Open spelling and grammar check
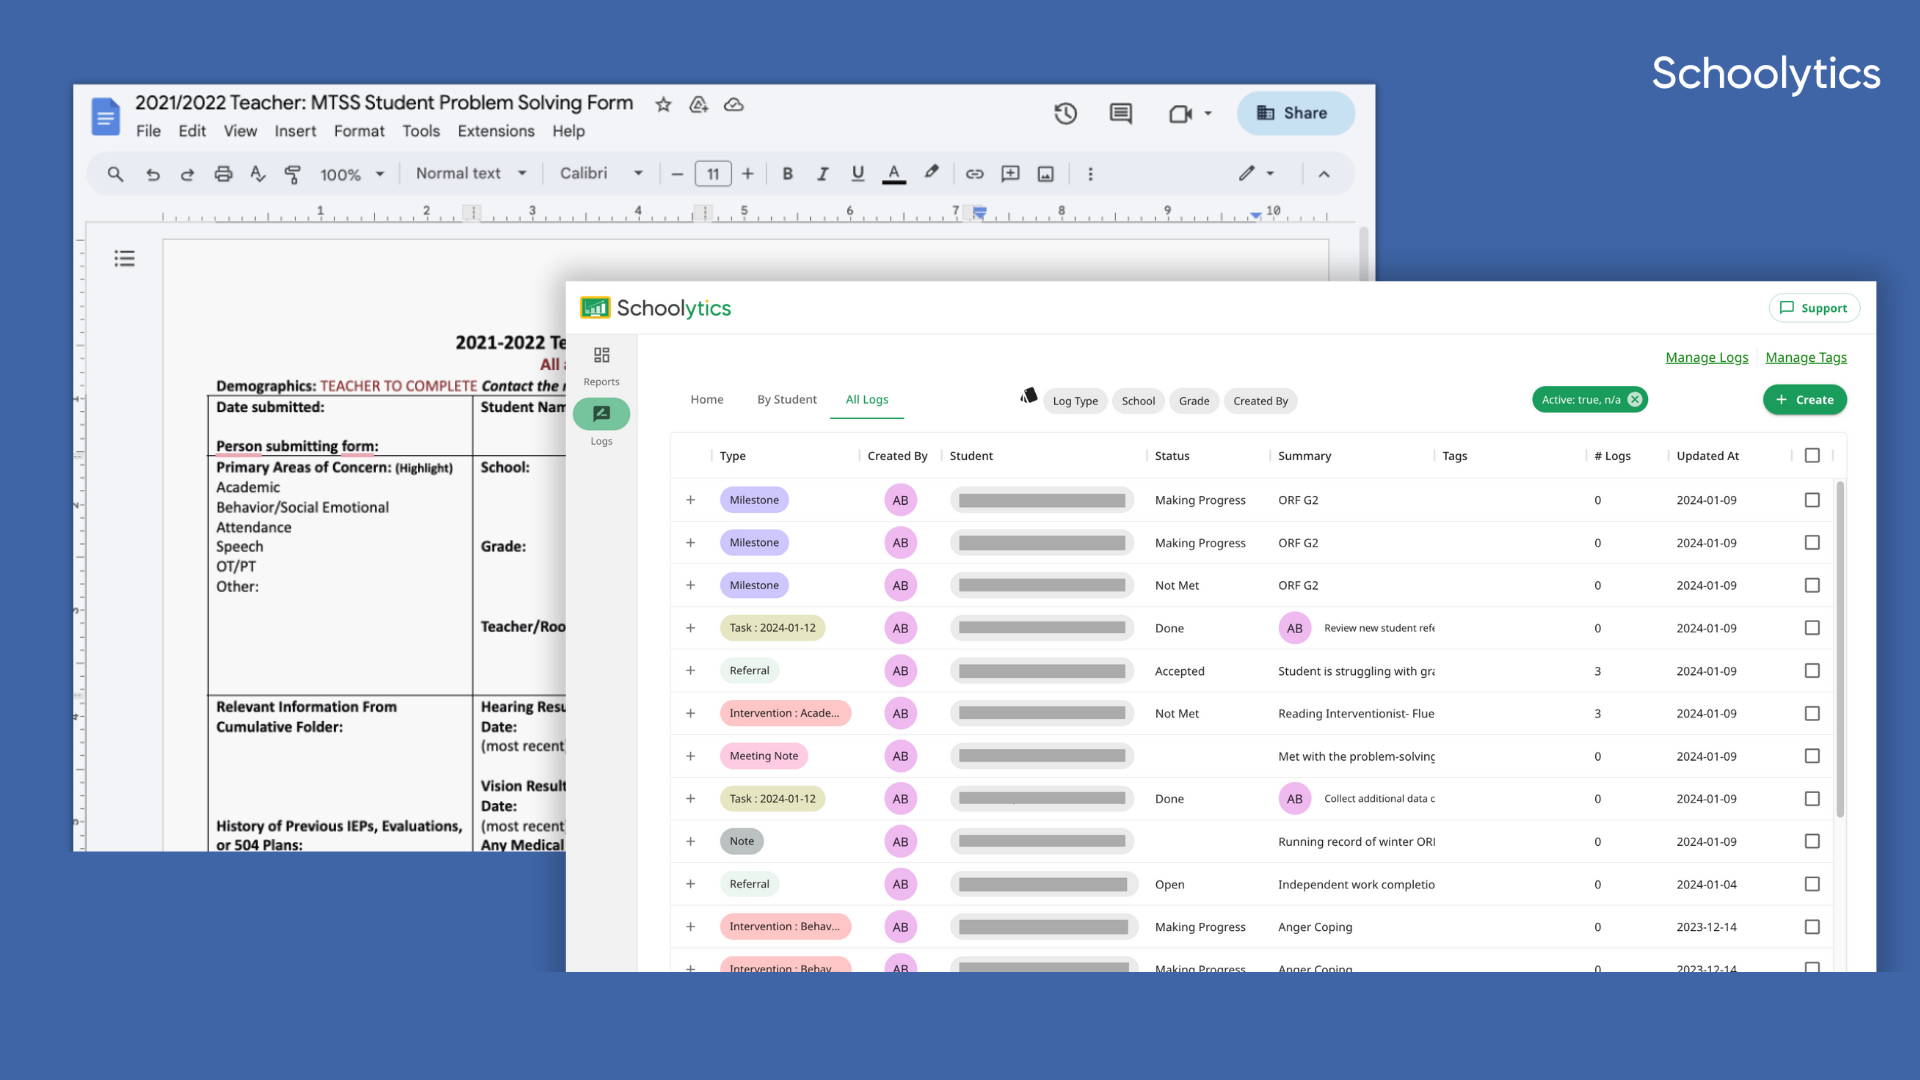Screen dimensions: 1920x1080 (257, 173)
